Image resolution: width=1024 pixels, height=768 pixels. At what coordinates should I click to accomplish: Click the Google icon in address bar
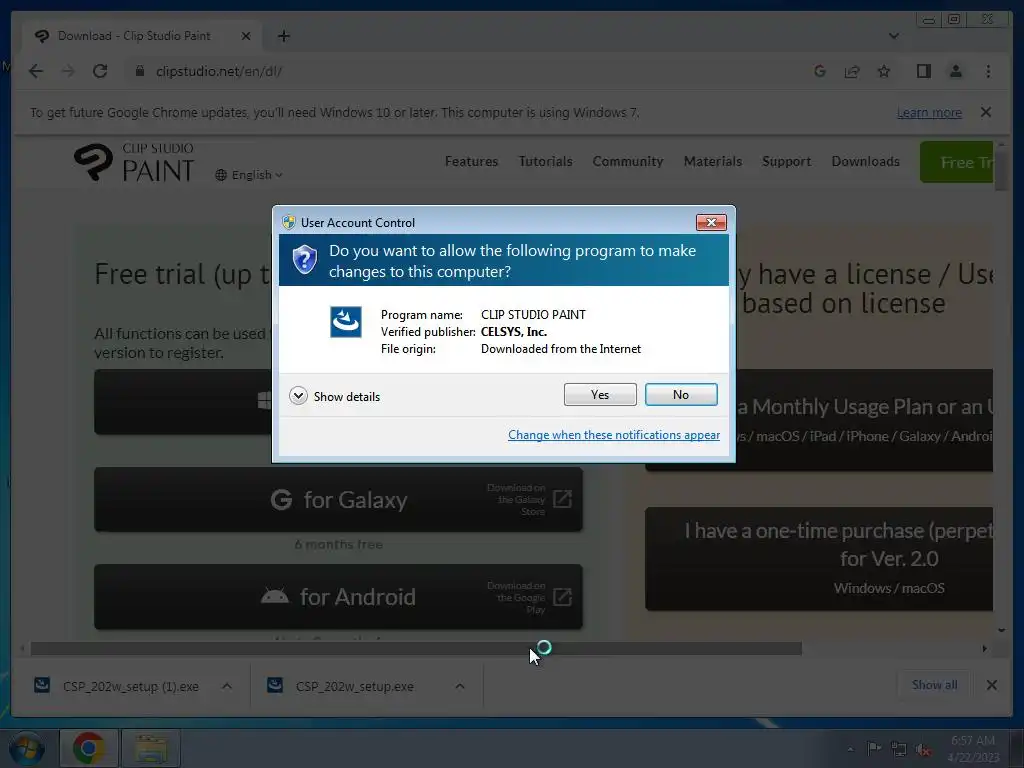tap(820, 71)
